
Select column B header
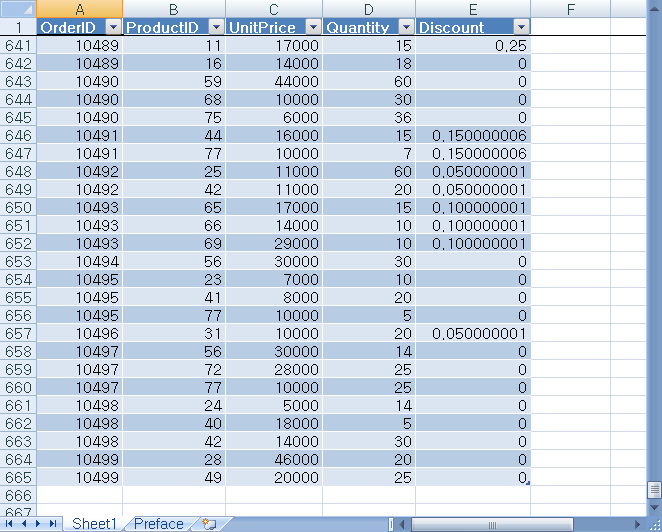[174, 9]
